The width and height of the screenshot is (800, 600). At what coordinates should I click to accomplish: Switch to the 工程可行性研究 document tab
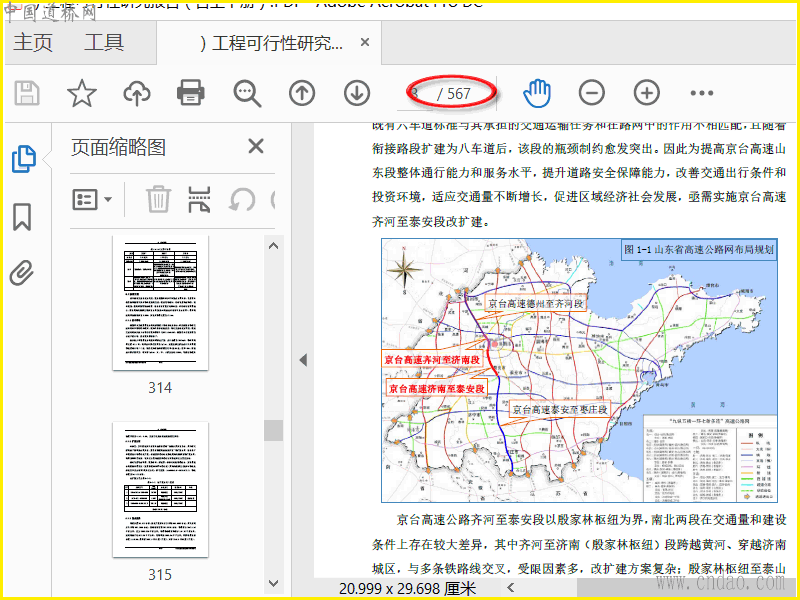(271, 43)
